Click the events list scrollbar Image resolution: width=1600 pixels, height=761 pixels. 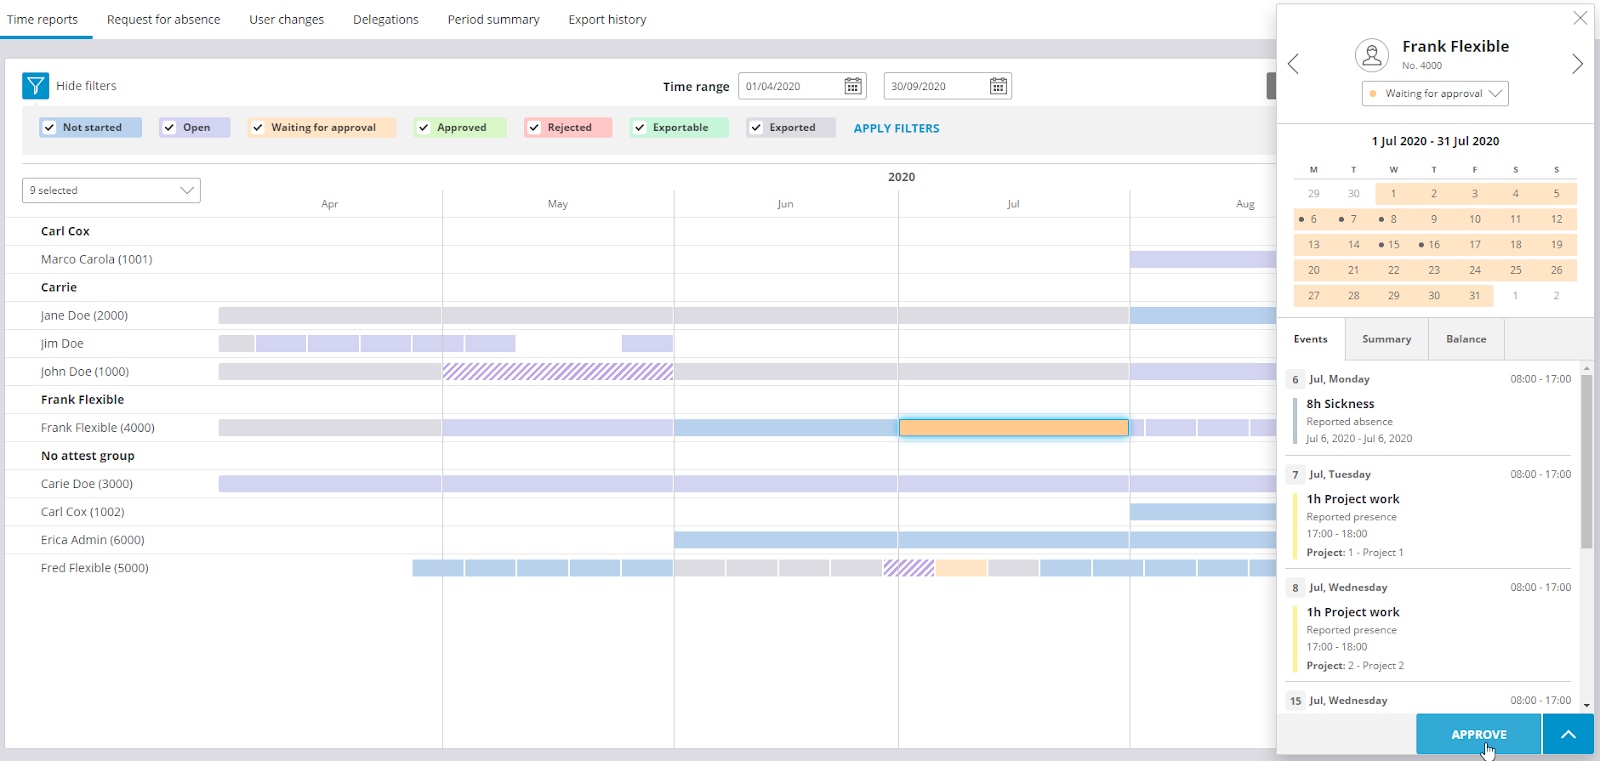coord(1586,462)
